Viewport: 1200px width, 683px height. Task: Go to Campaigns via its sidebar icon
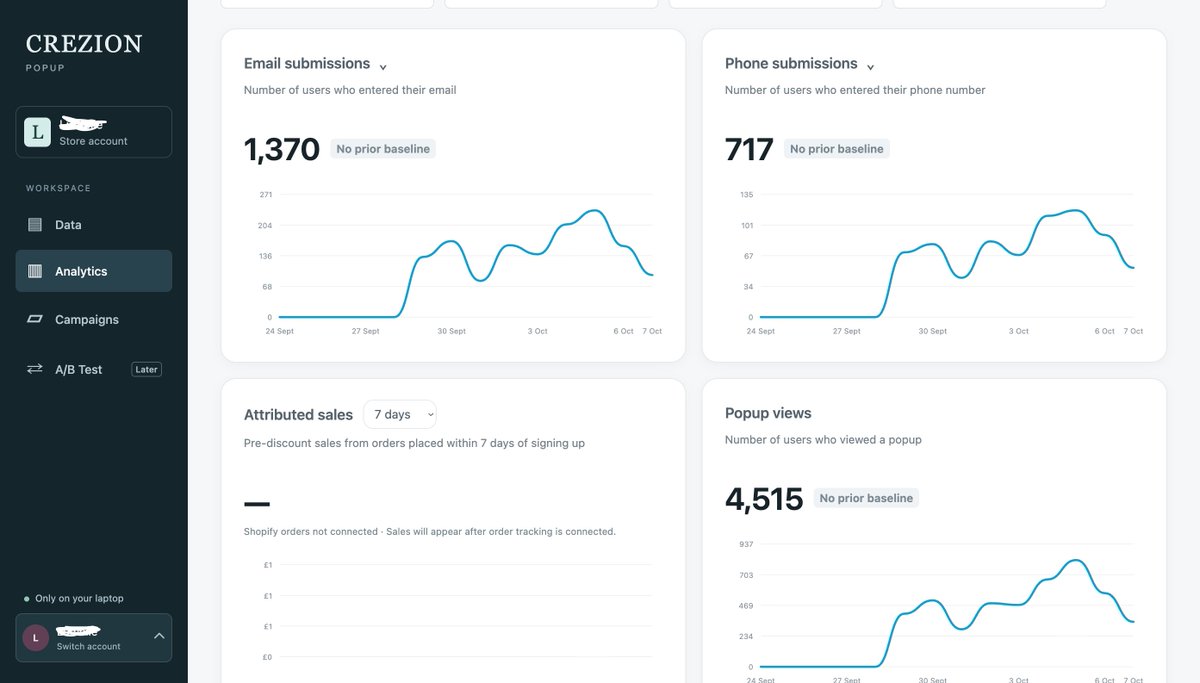click(35, 320)
